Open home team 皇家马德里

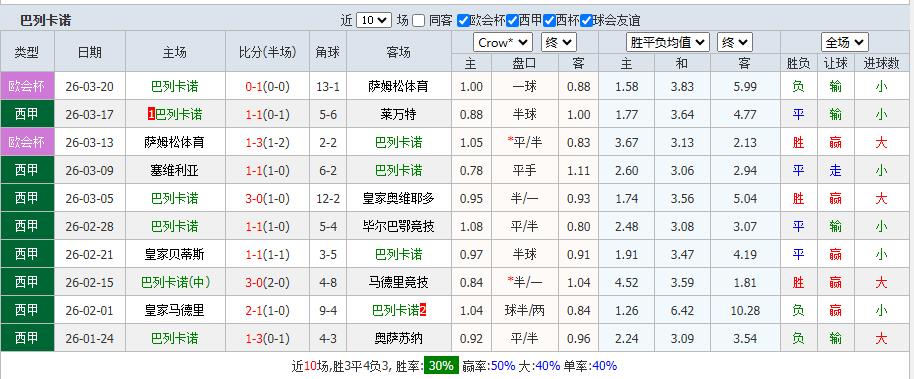pos(175,311)
